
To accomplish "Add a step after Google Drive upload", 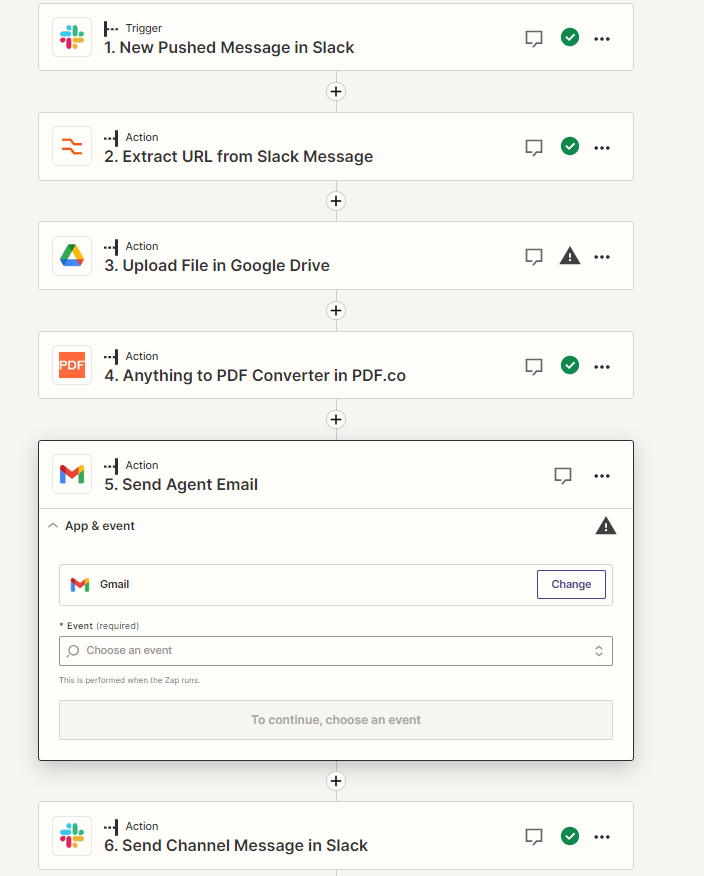I will (x=336, y=311).
